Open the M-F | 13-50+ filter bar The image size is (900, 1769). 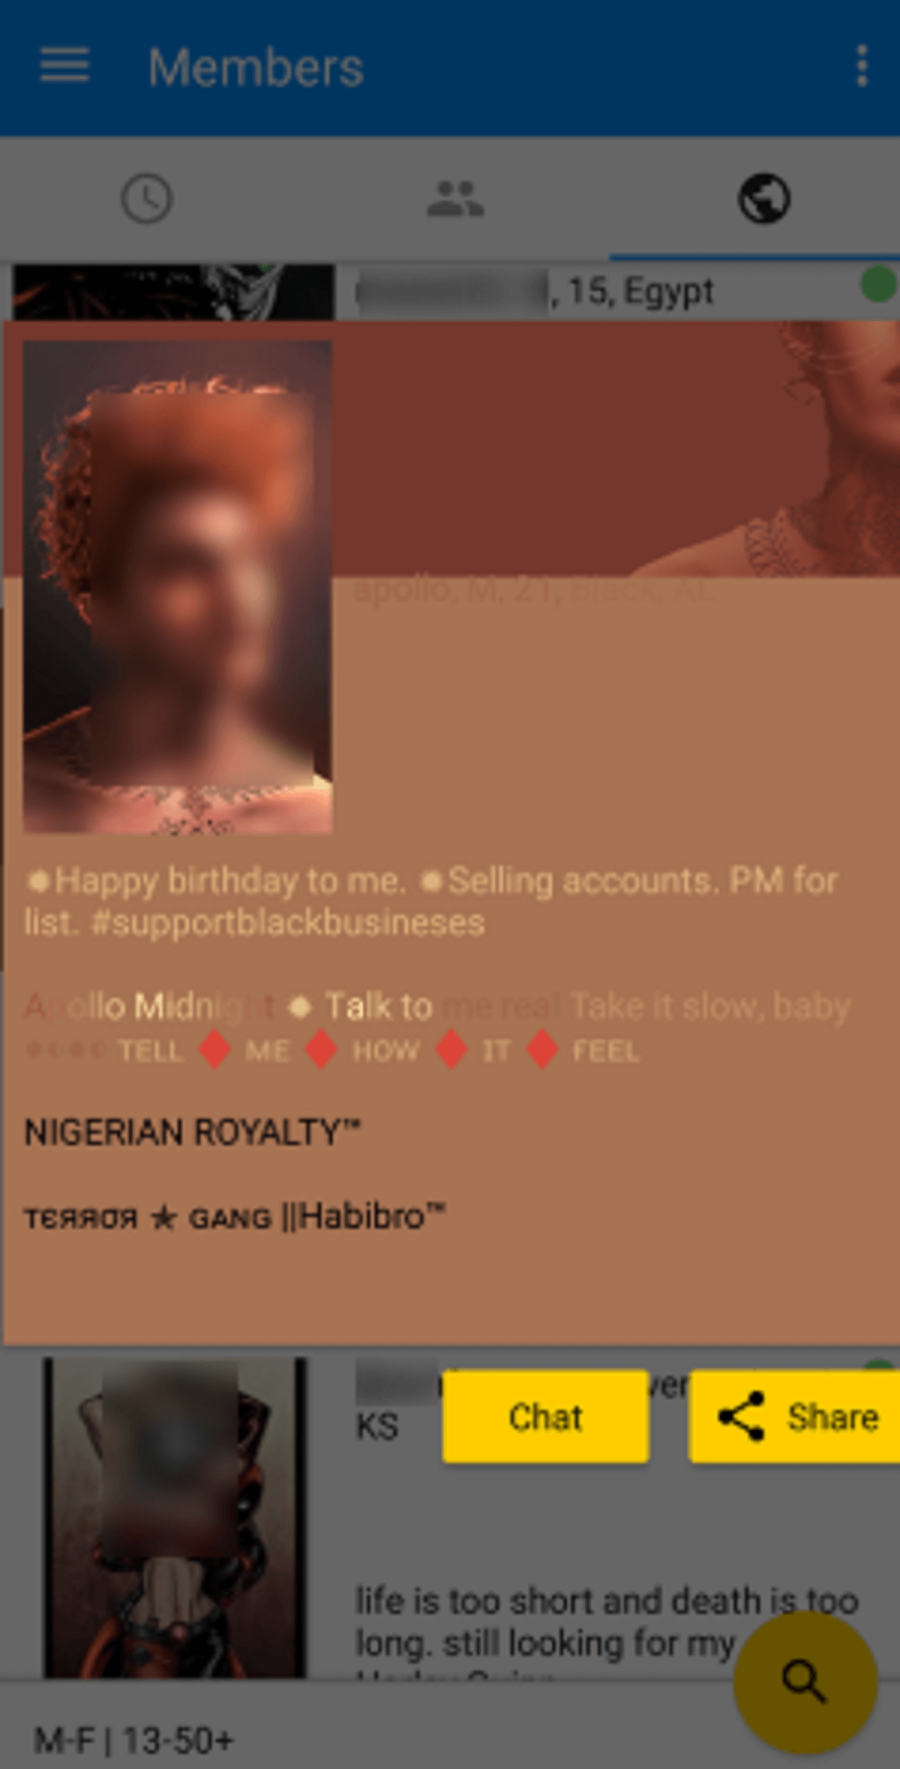134,1741
